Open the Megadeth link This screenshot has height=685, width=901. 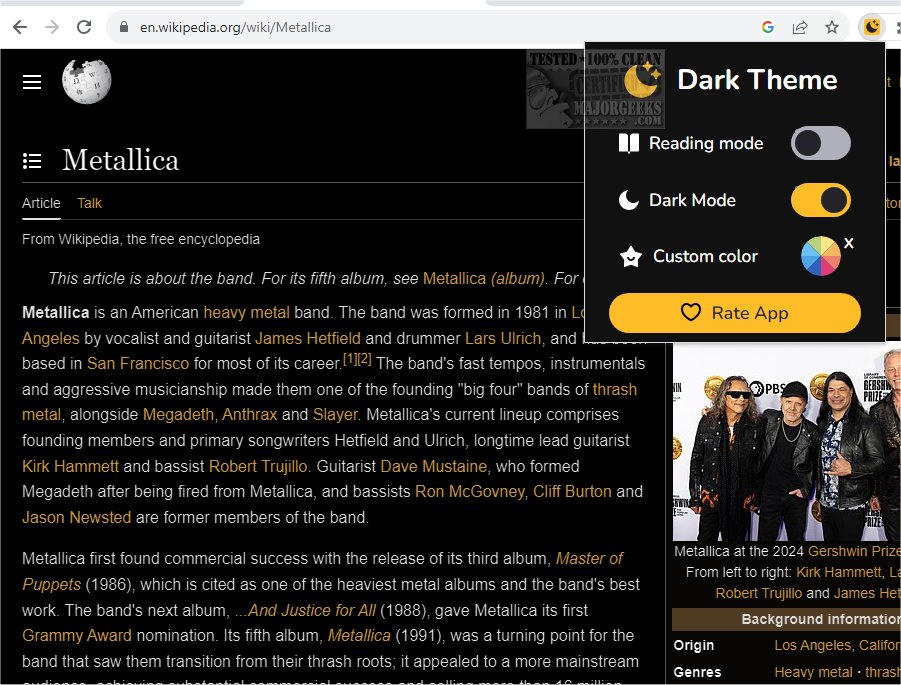pos(178,414)
